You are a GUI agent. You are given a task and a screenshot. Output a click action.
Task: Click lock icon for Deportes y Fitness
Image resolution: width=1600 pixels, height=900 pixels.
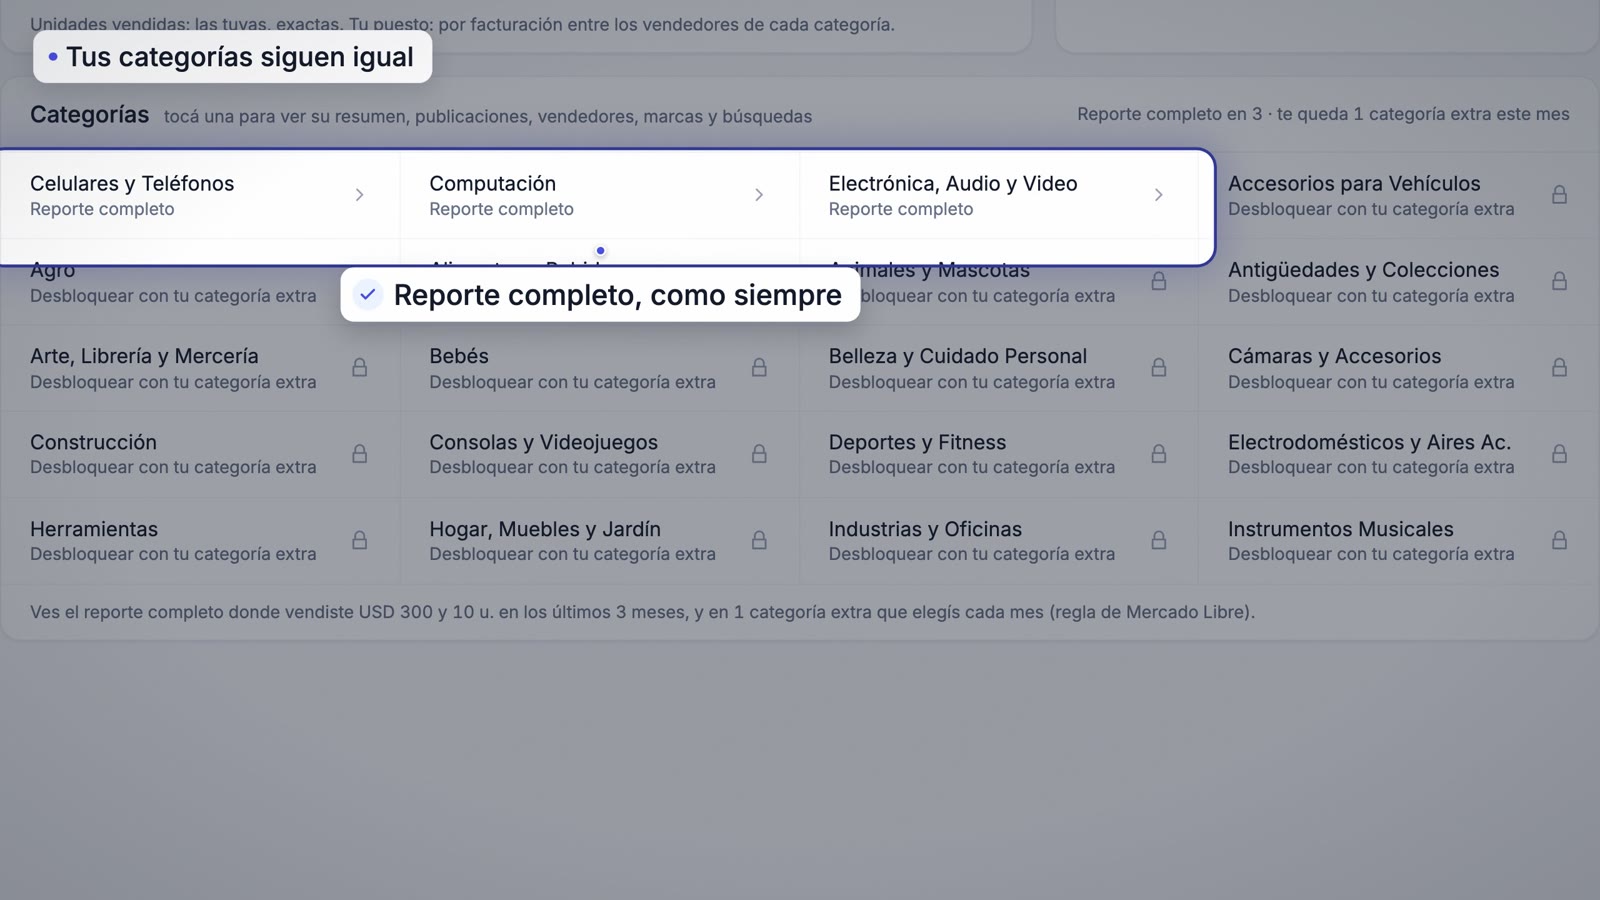(x=1158, y=454)
